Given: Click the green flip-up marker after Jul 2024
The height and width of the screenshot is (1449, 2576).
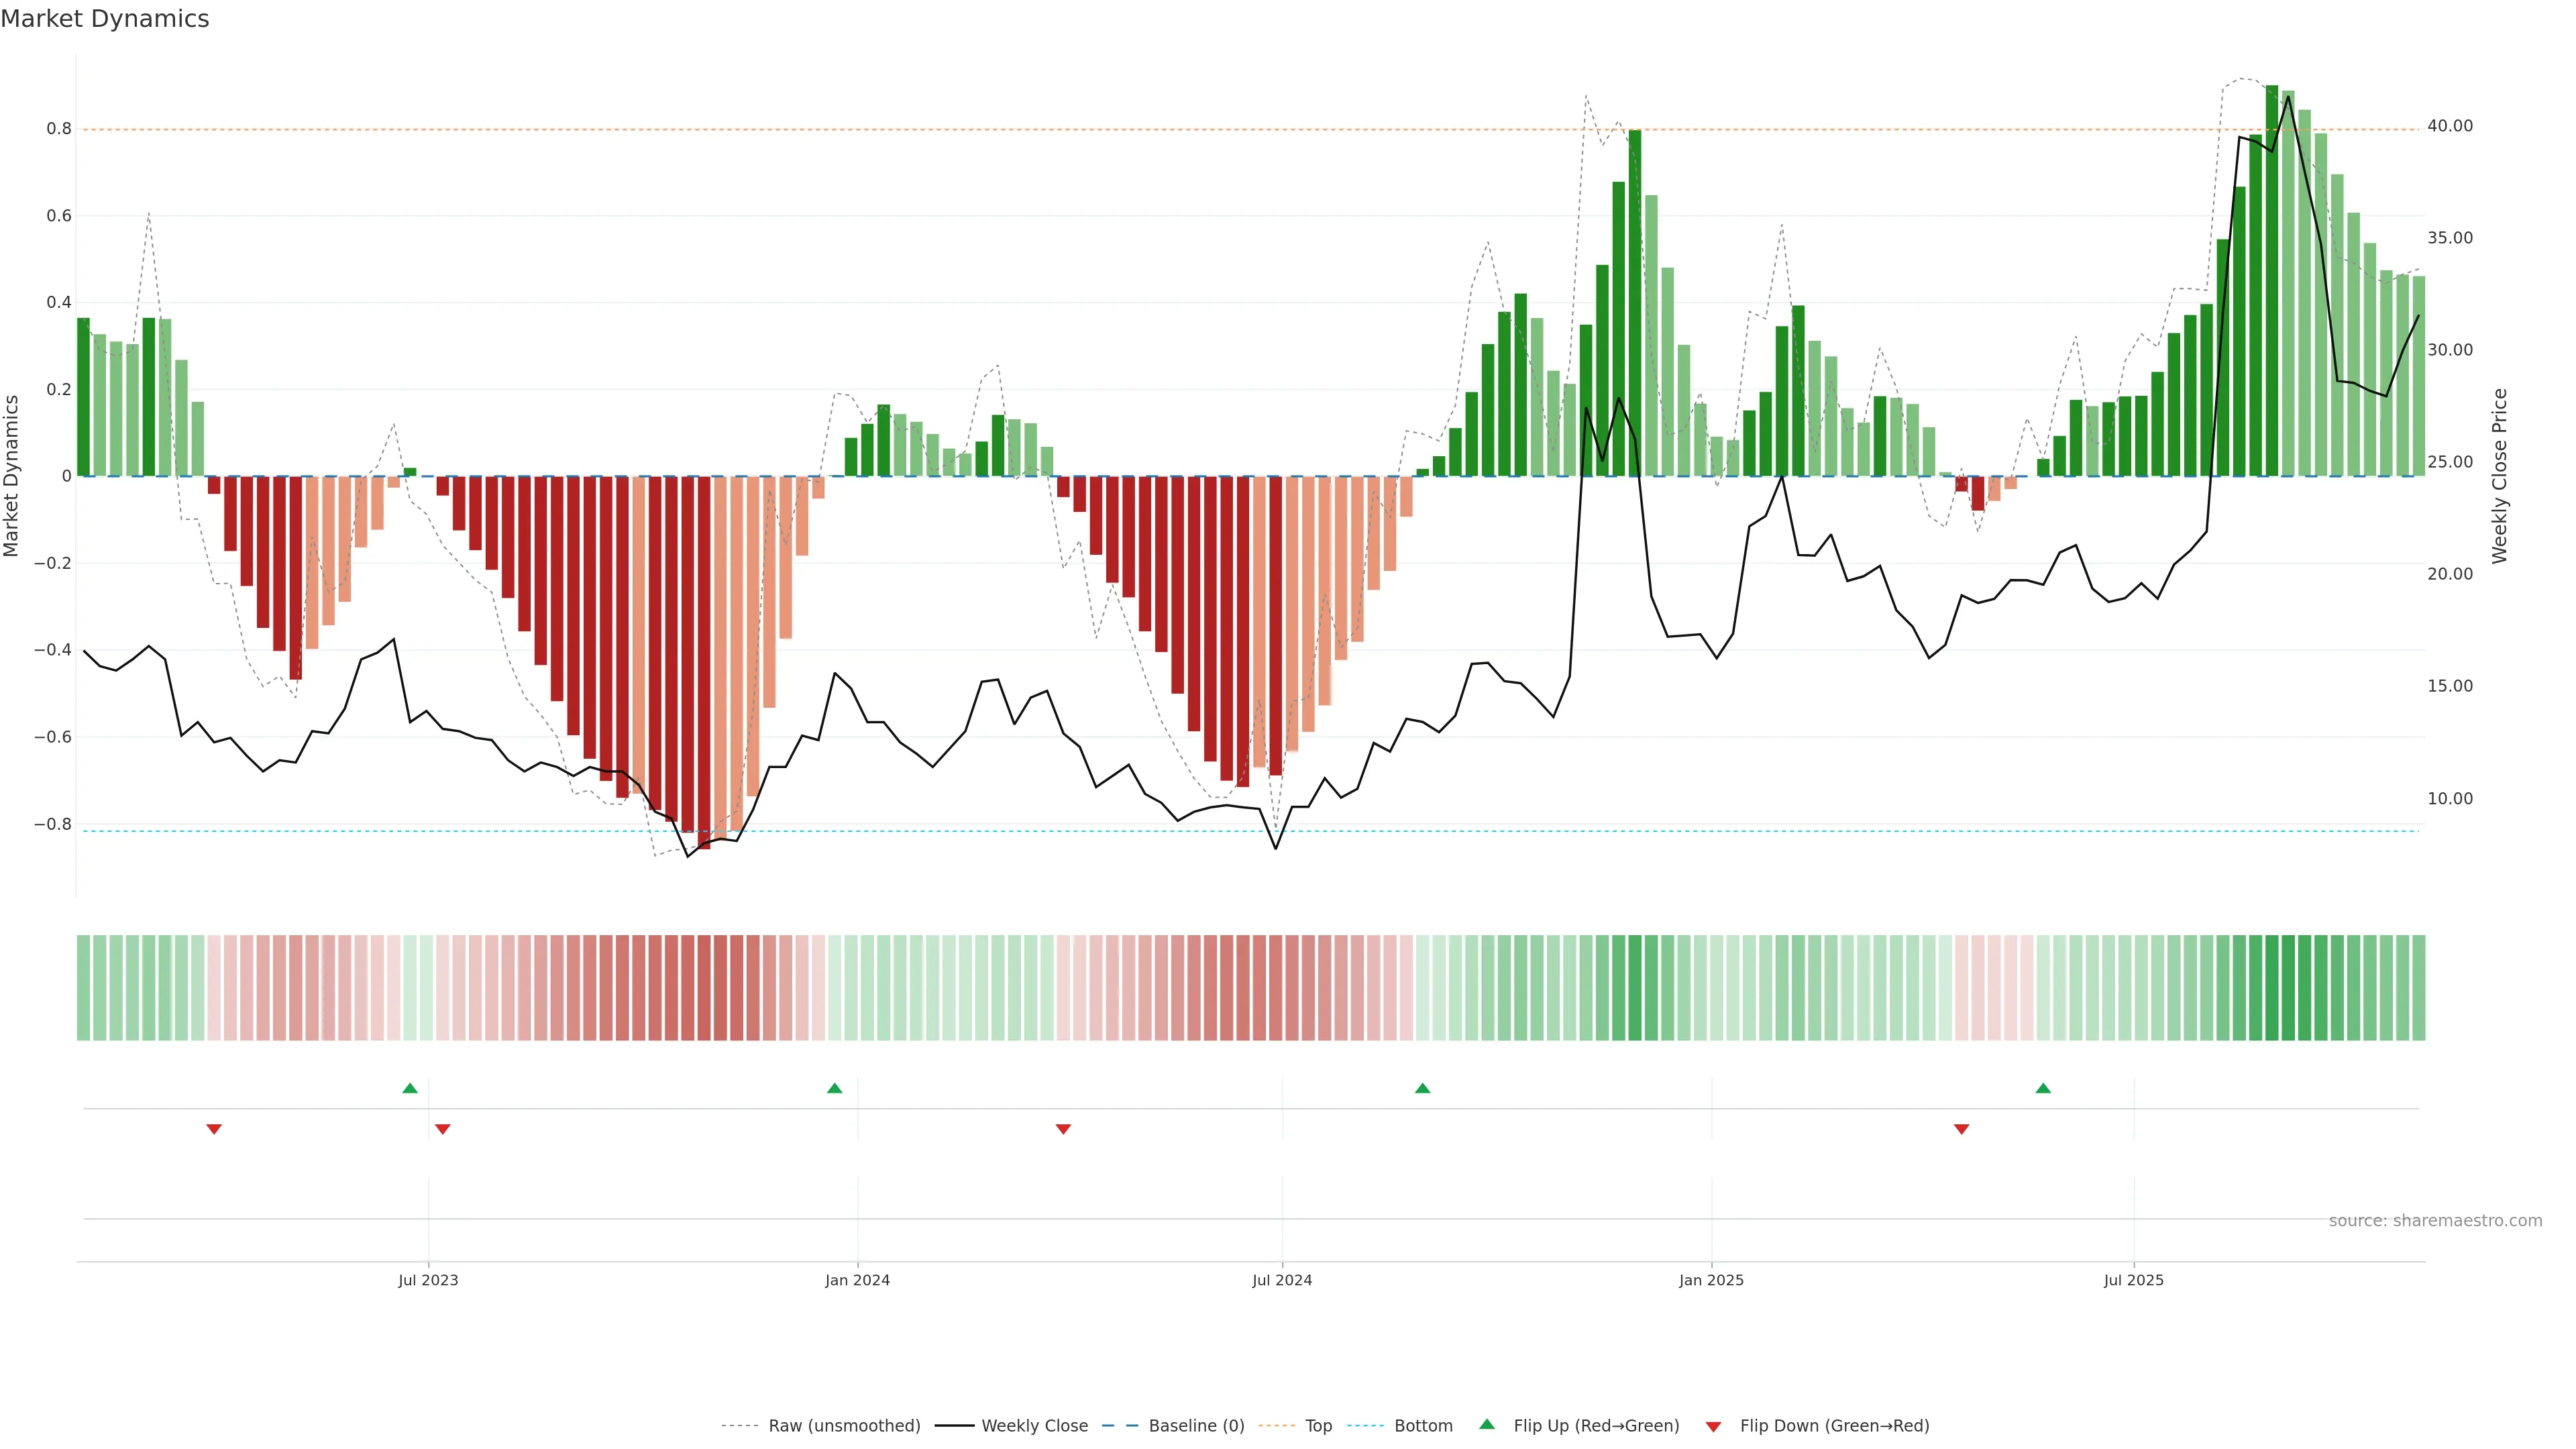Looking at the screenshot, I should pos(1422,1088).
